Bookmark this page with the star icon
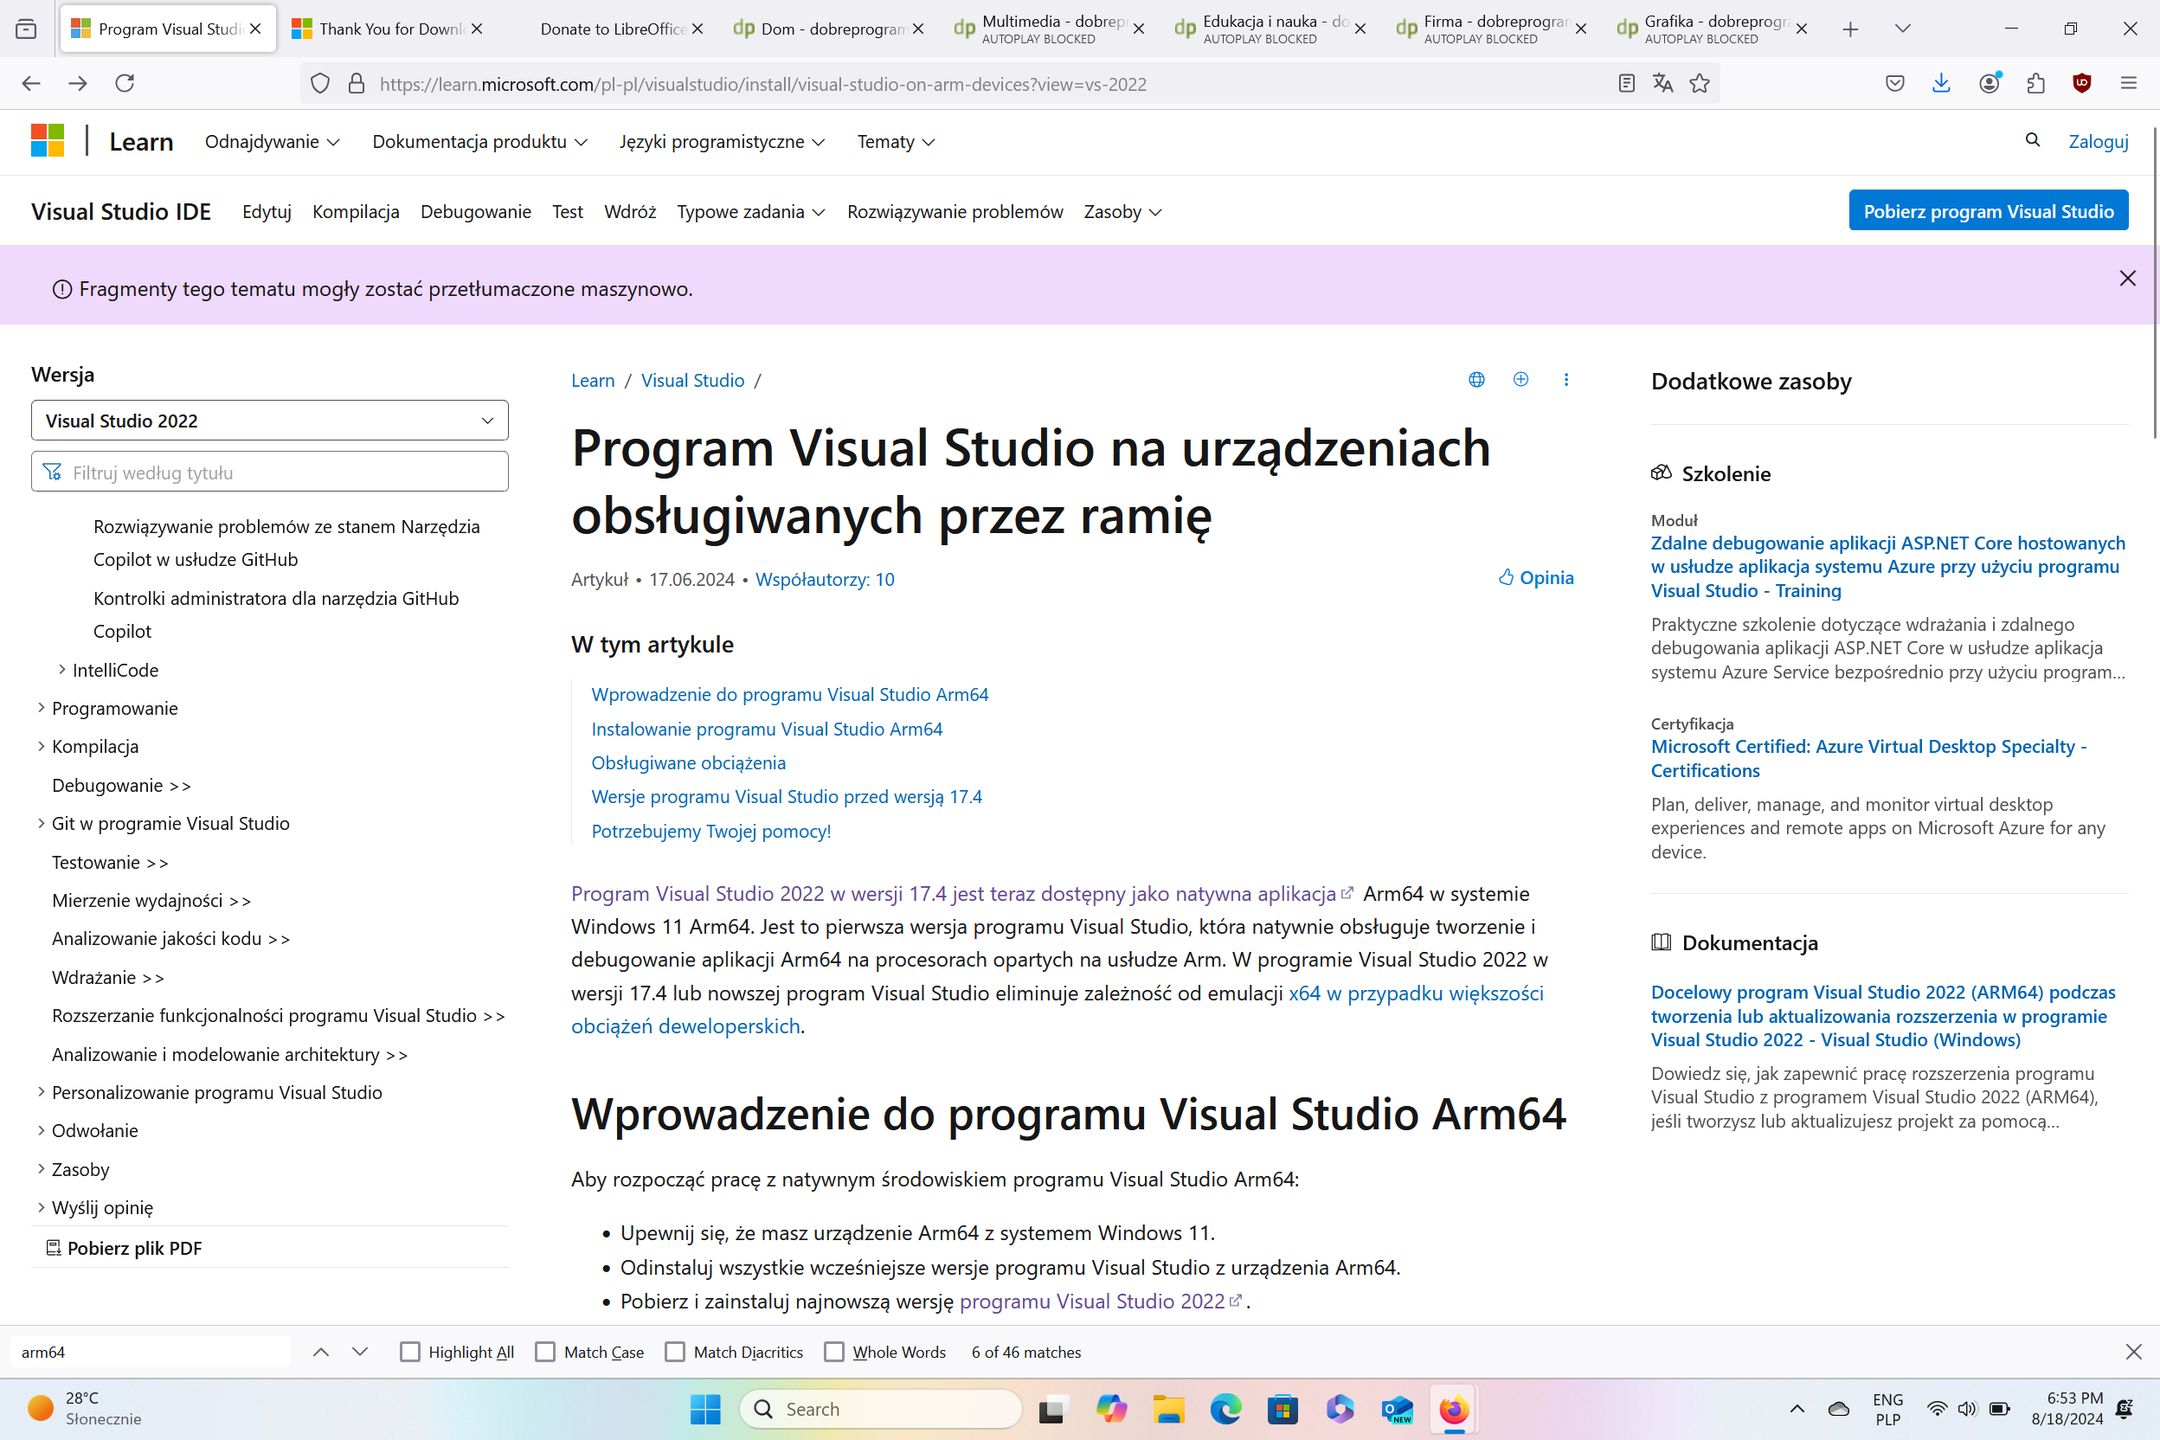 coord(1701,83)
